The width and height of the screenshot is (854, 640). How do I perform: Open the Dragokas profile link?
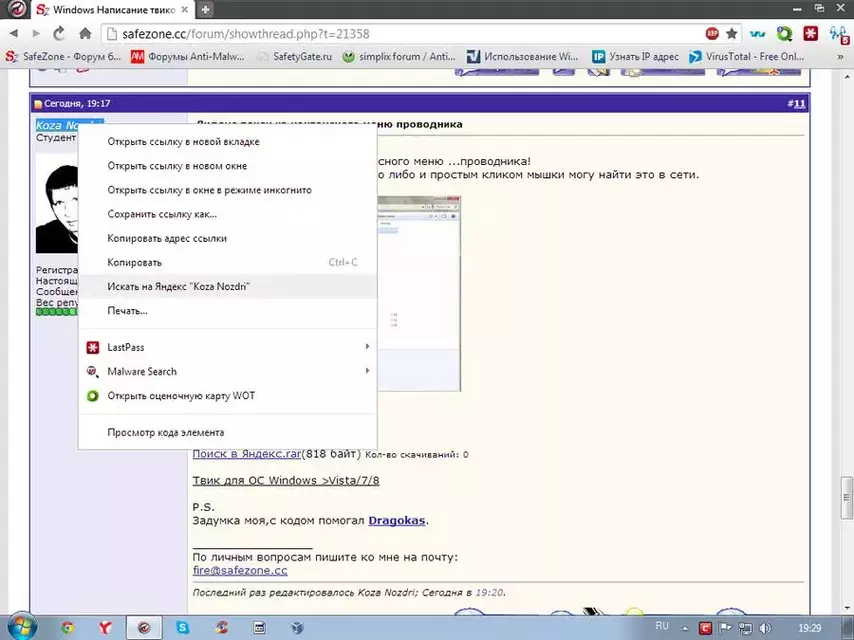396,520
